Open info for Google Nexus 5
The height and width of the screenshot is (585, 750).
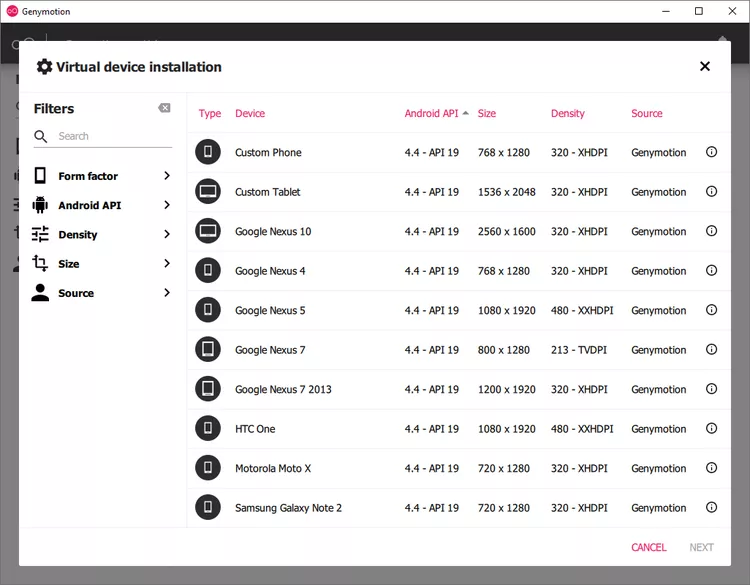(x=711, y=310)
